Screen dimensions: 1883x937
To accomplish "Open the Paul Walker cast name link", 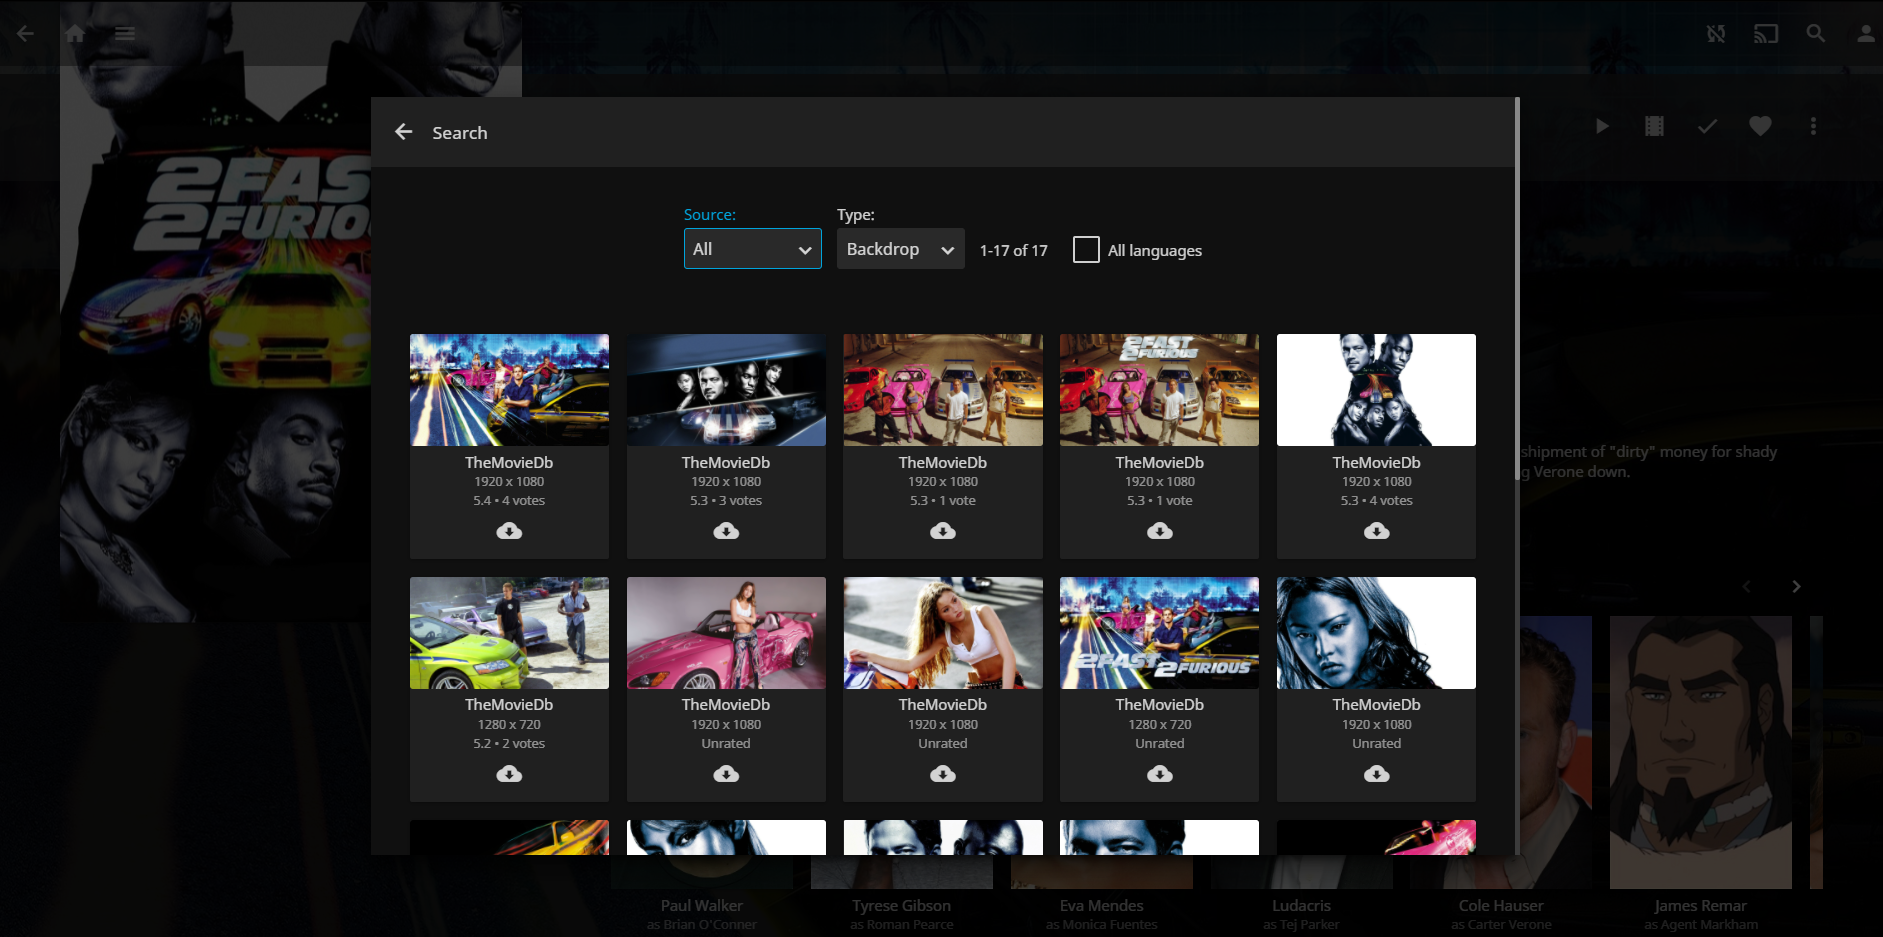I will tap(702, 906).
